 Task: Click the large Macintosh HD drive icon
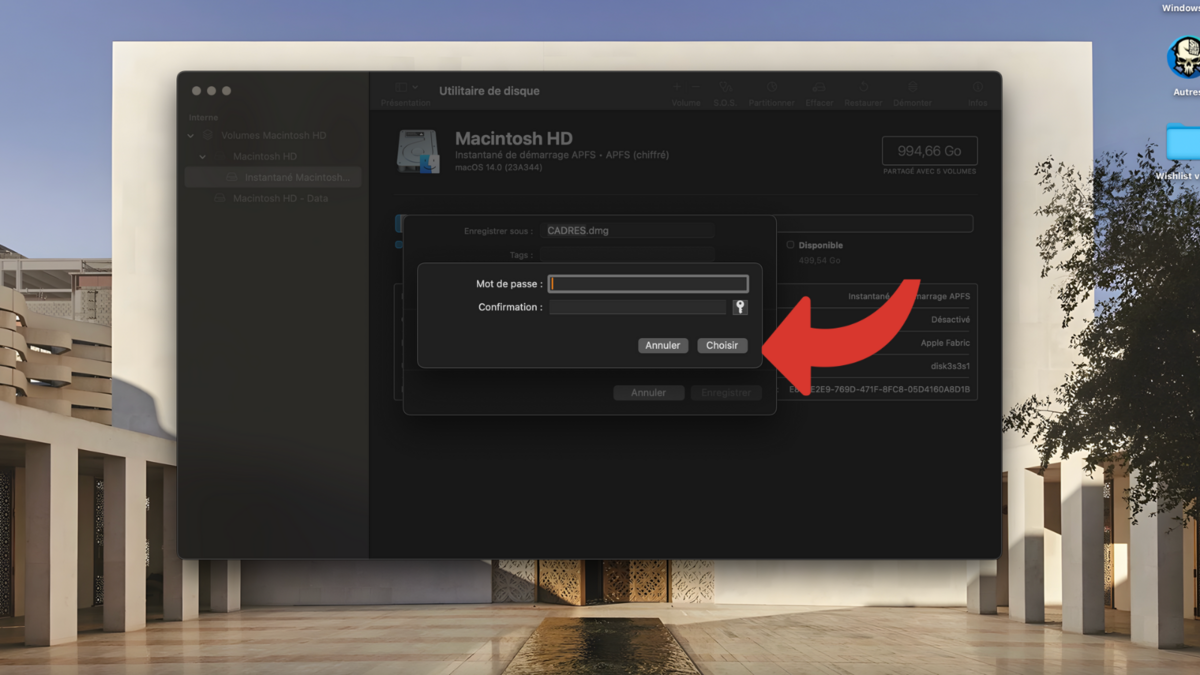418,152
